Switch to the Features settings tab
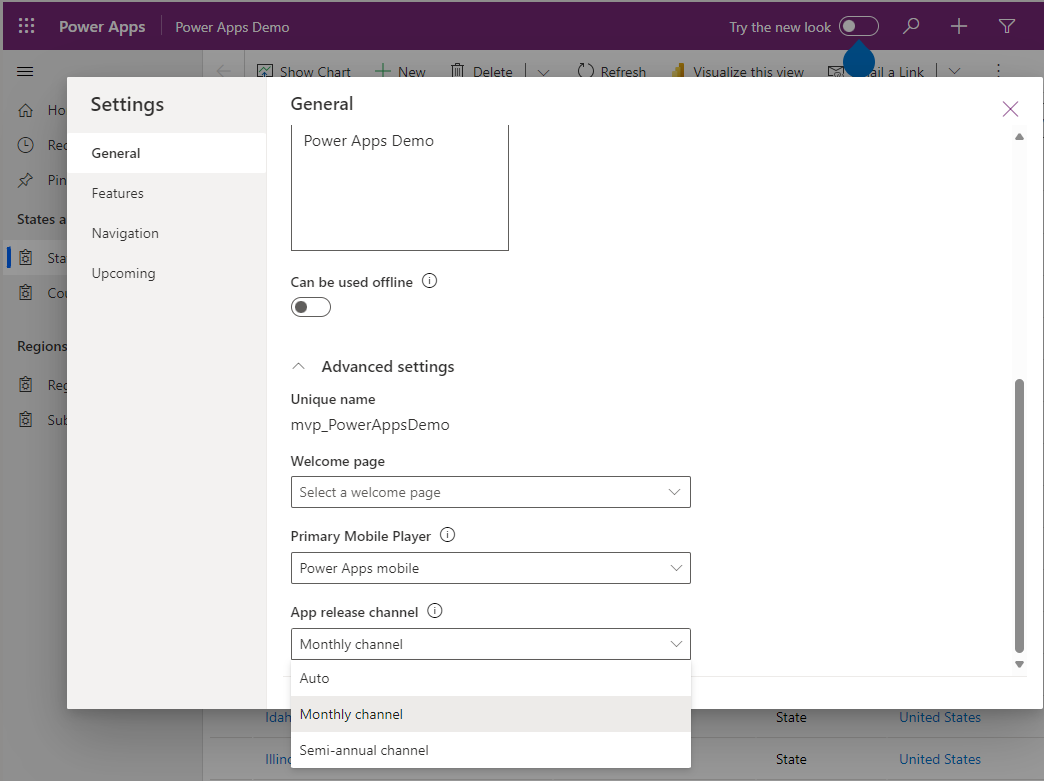1044x781 pixels. pyautogui.click(x=166, y=193)
